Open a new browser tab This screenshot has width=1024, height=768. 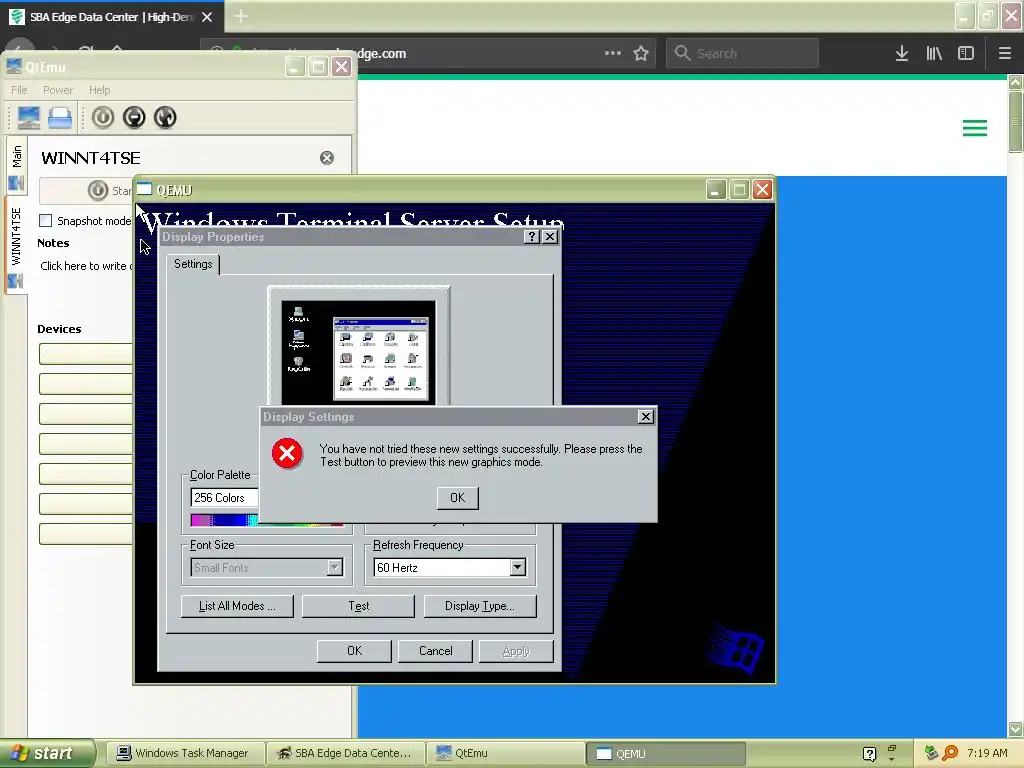tap(241, 16)
